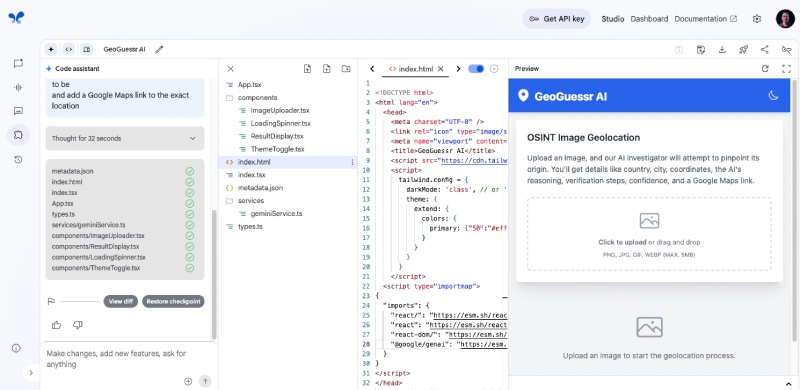Click the code assistant panel scrollbar
The height and width of the screenshot is (390, 800).
pos(214,274)
